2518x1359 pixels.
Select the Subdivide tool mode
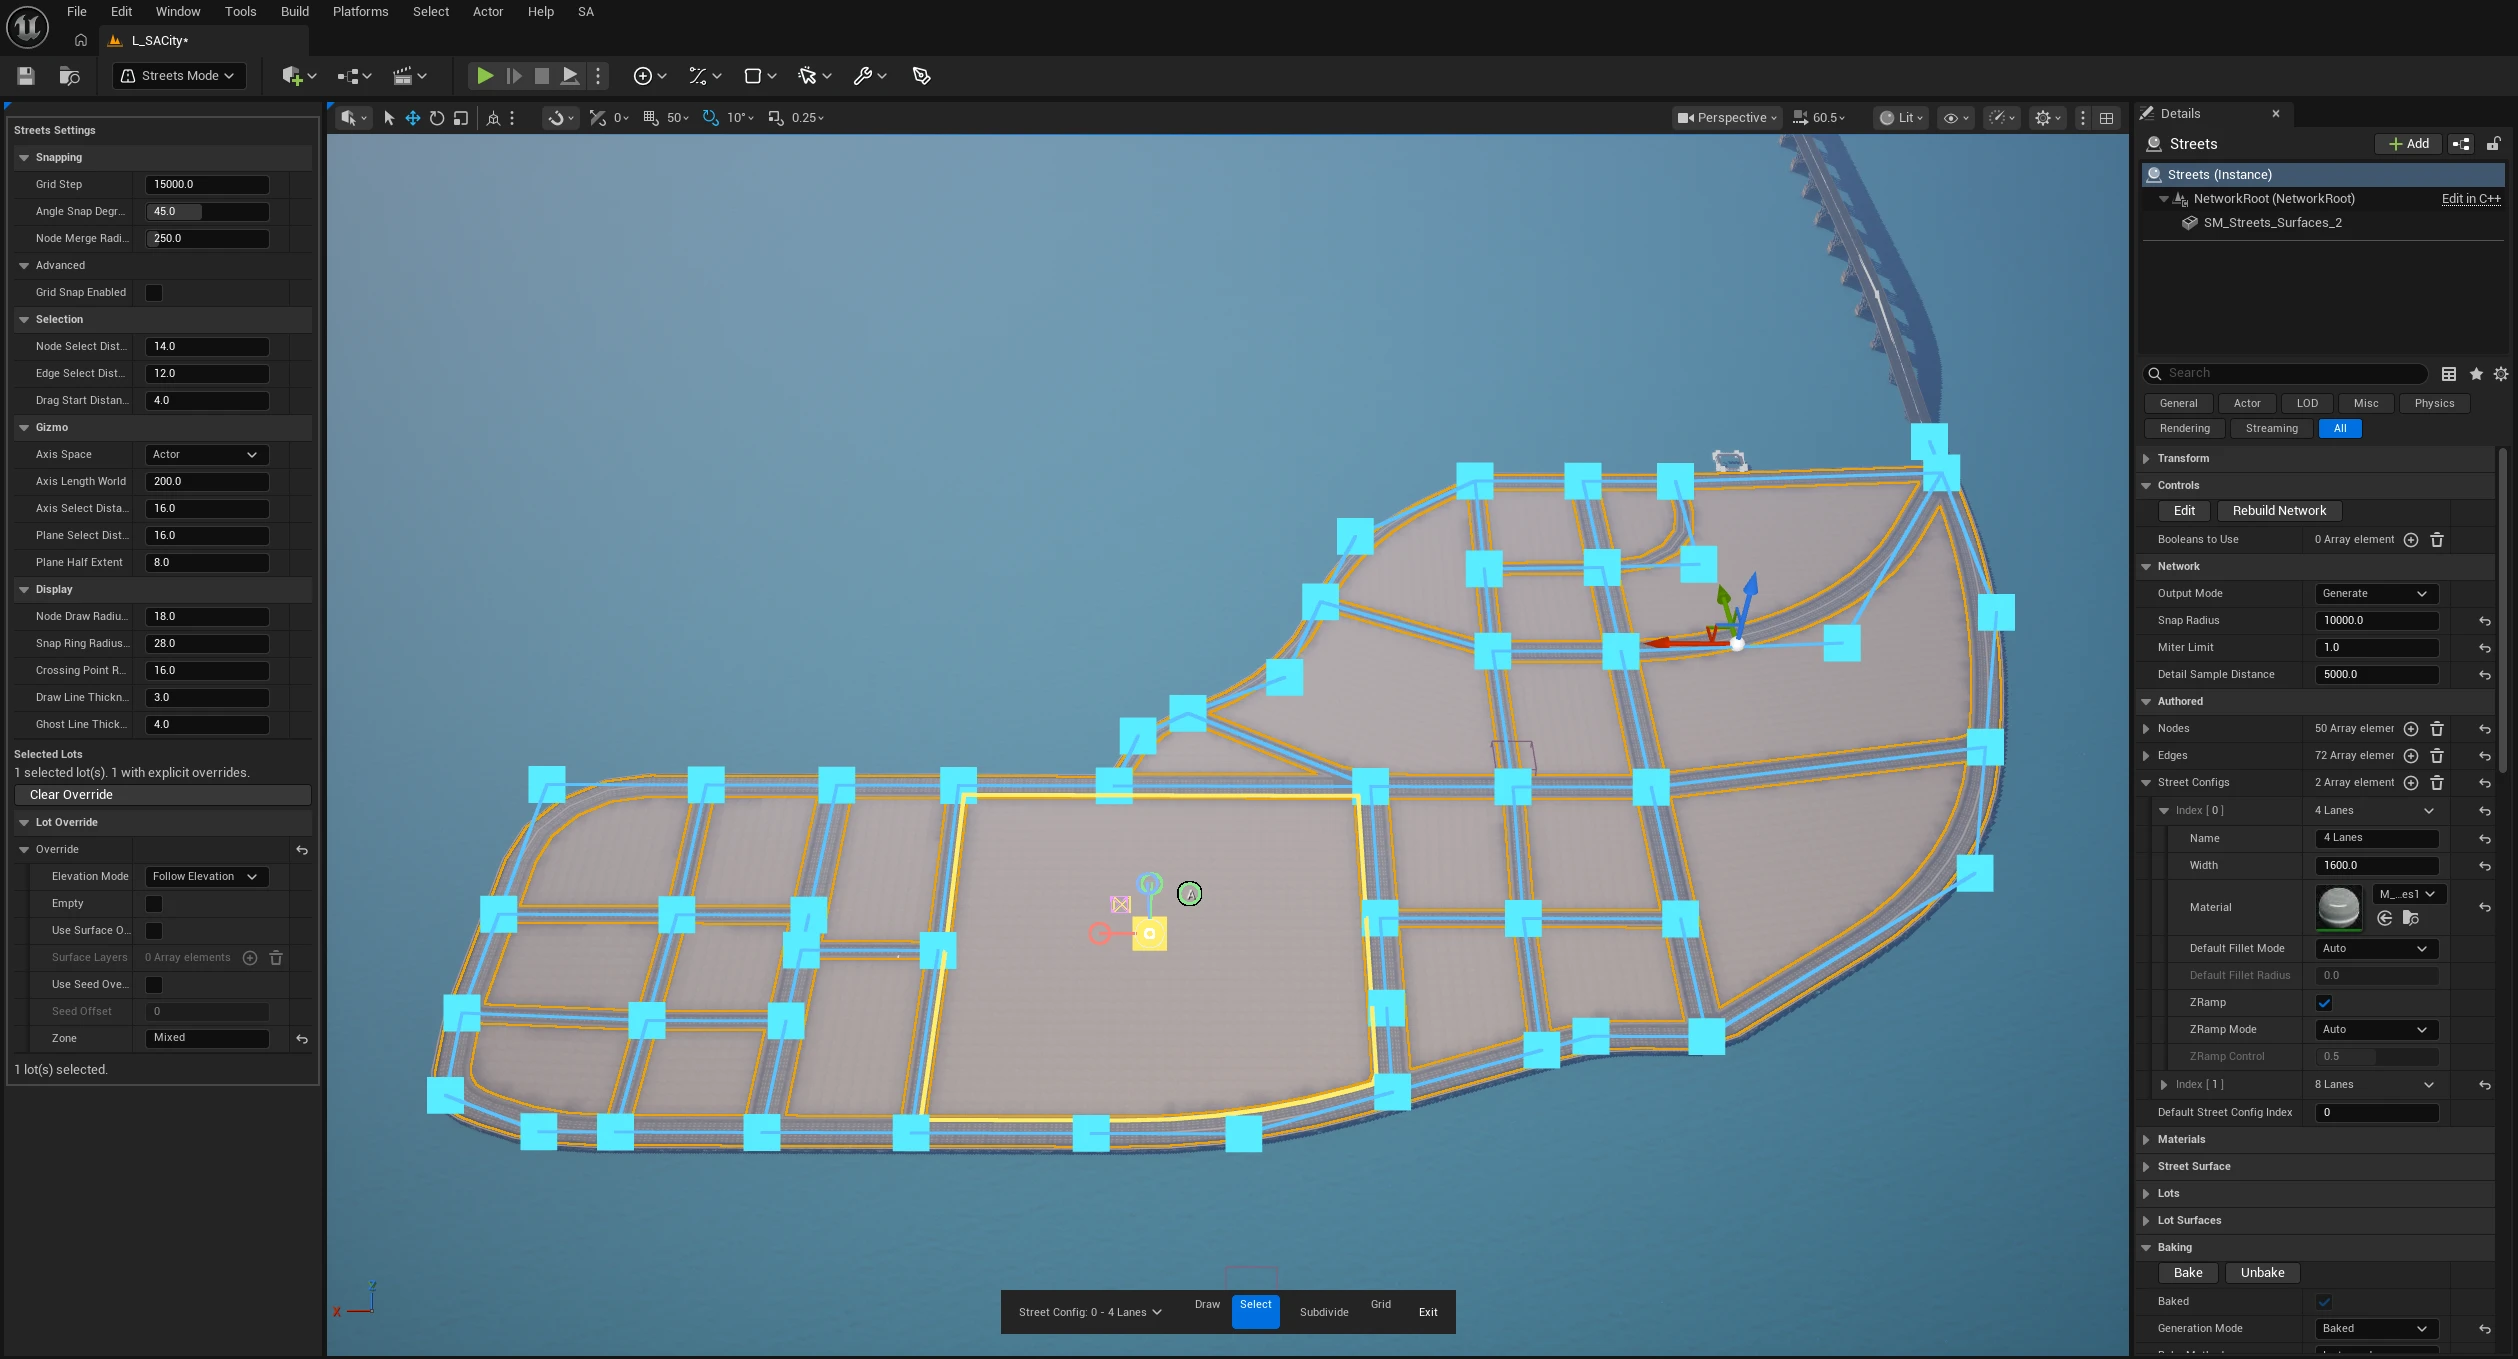[x=1324, y=1312]
